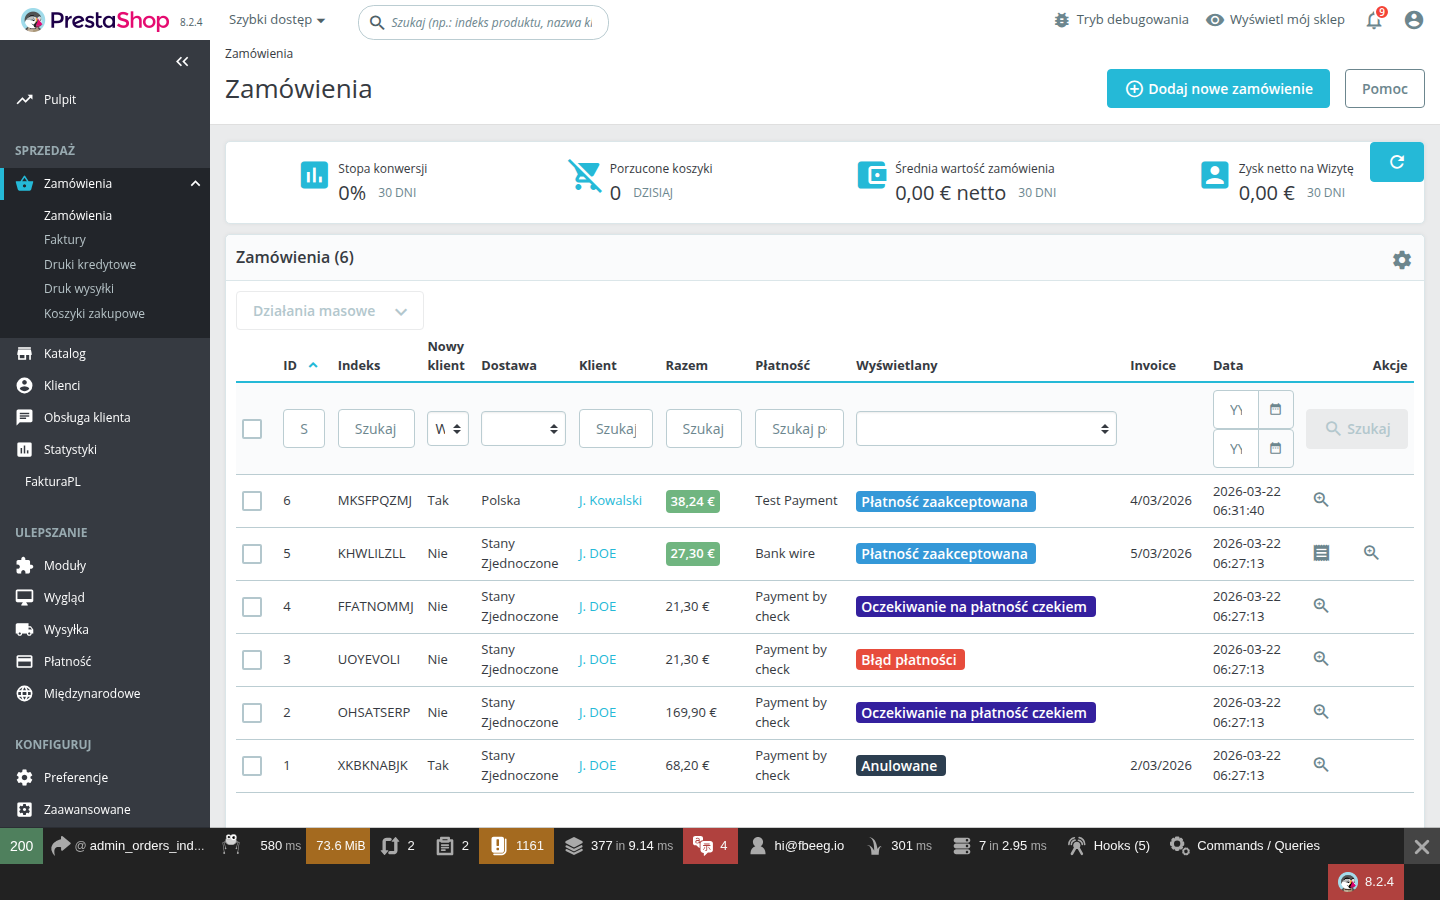Viewport: 1440px width, 900px height.
Task: Open the Szybki dostęp dropdown
Action: [x=276, y=19]
